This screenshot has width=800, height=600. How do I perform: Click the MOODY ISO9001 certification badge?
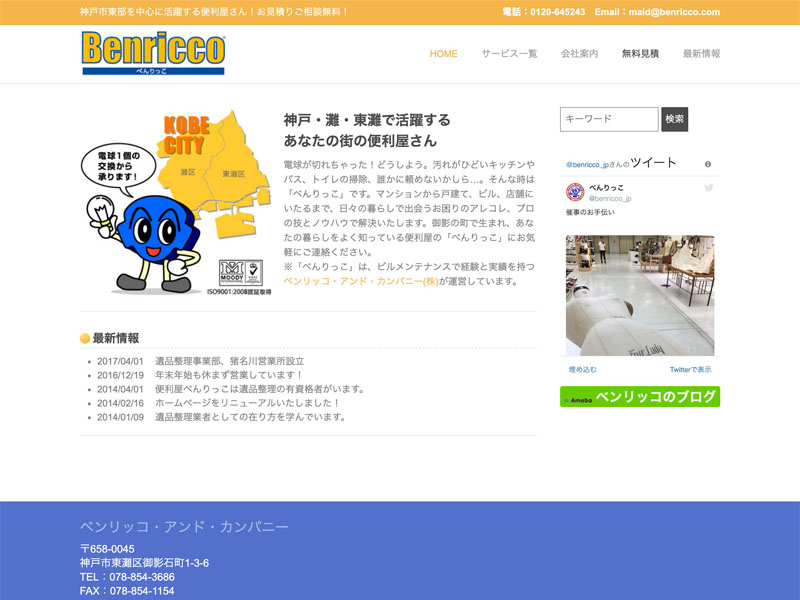(241, 273)
